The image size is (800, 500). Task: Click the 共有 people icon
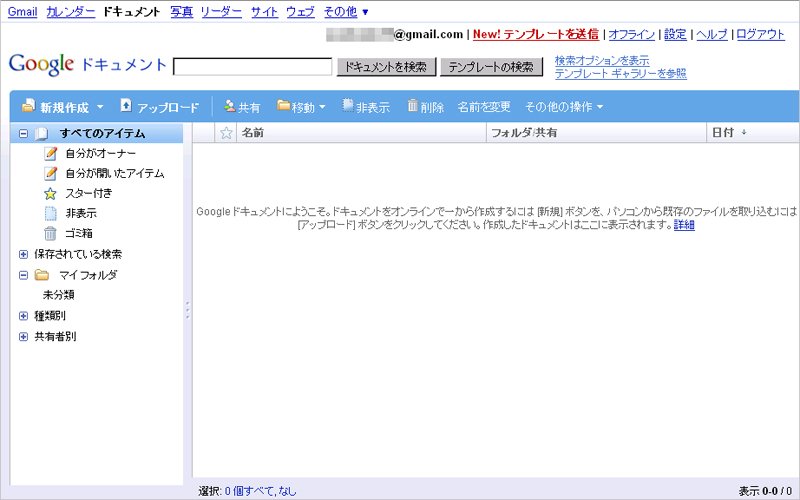tap(230, 106)
